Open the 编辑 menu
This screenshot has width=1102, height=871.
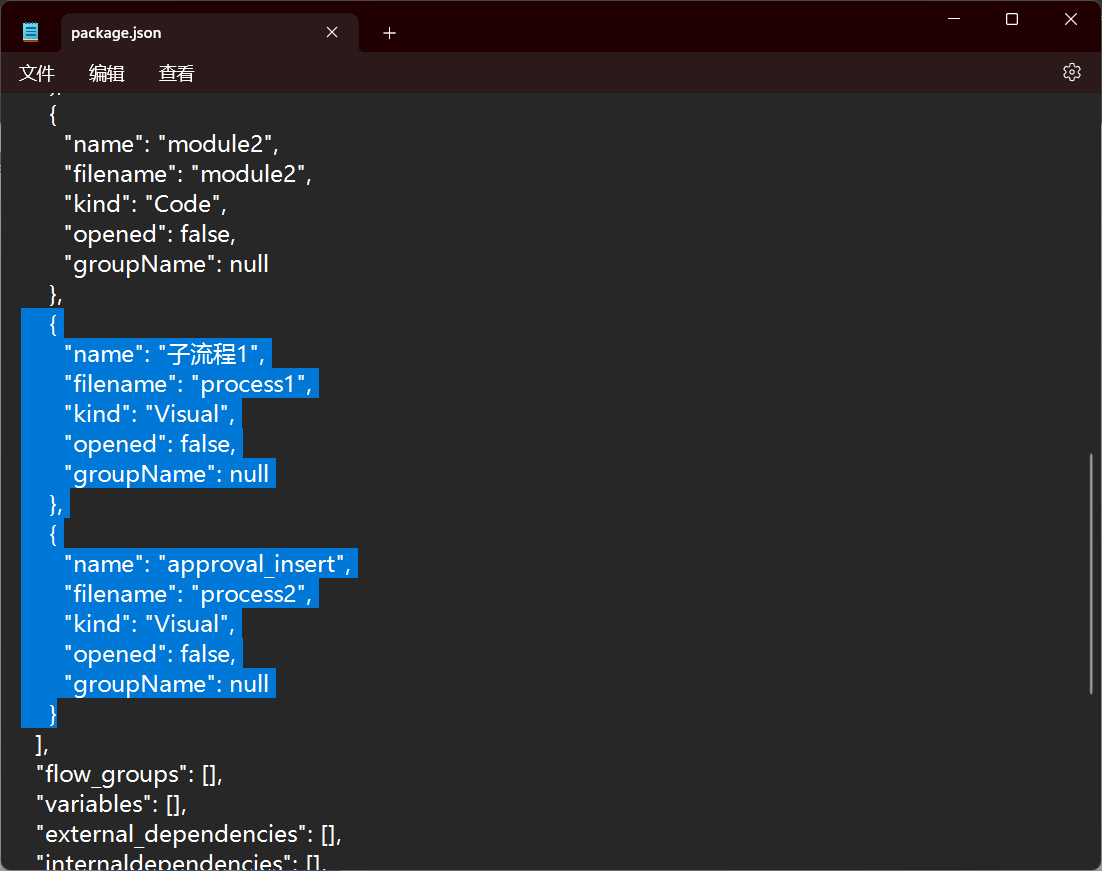click(107, 73)
